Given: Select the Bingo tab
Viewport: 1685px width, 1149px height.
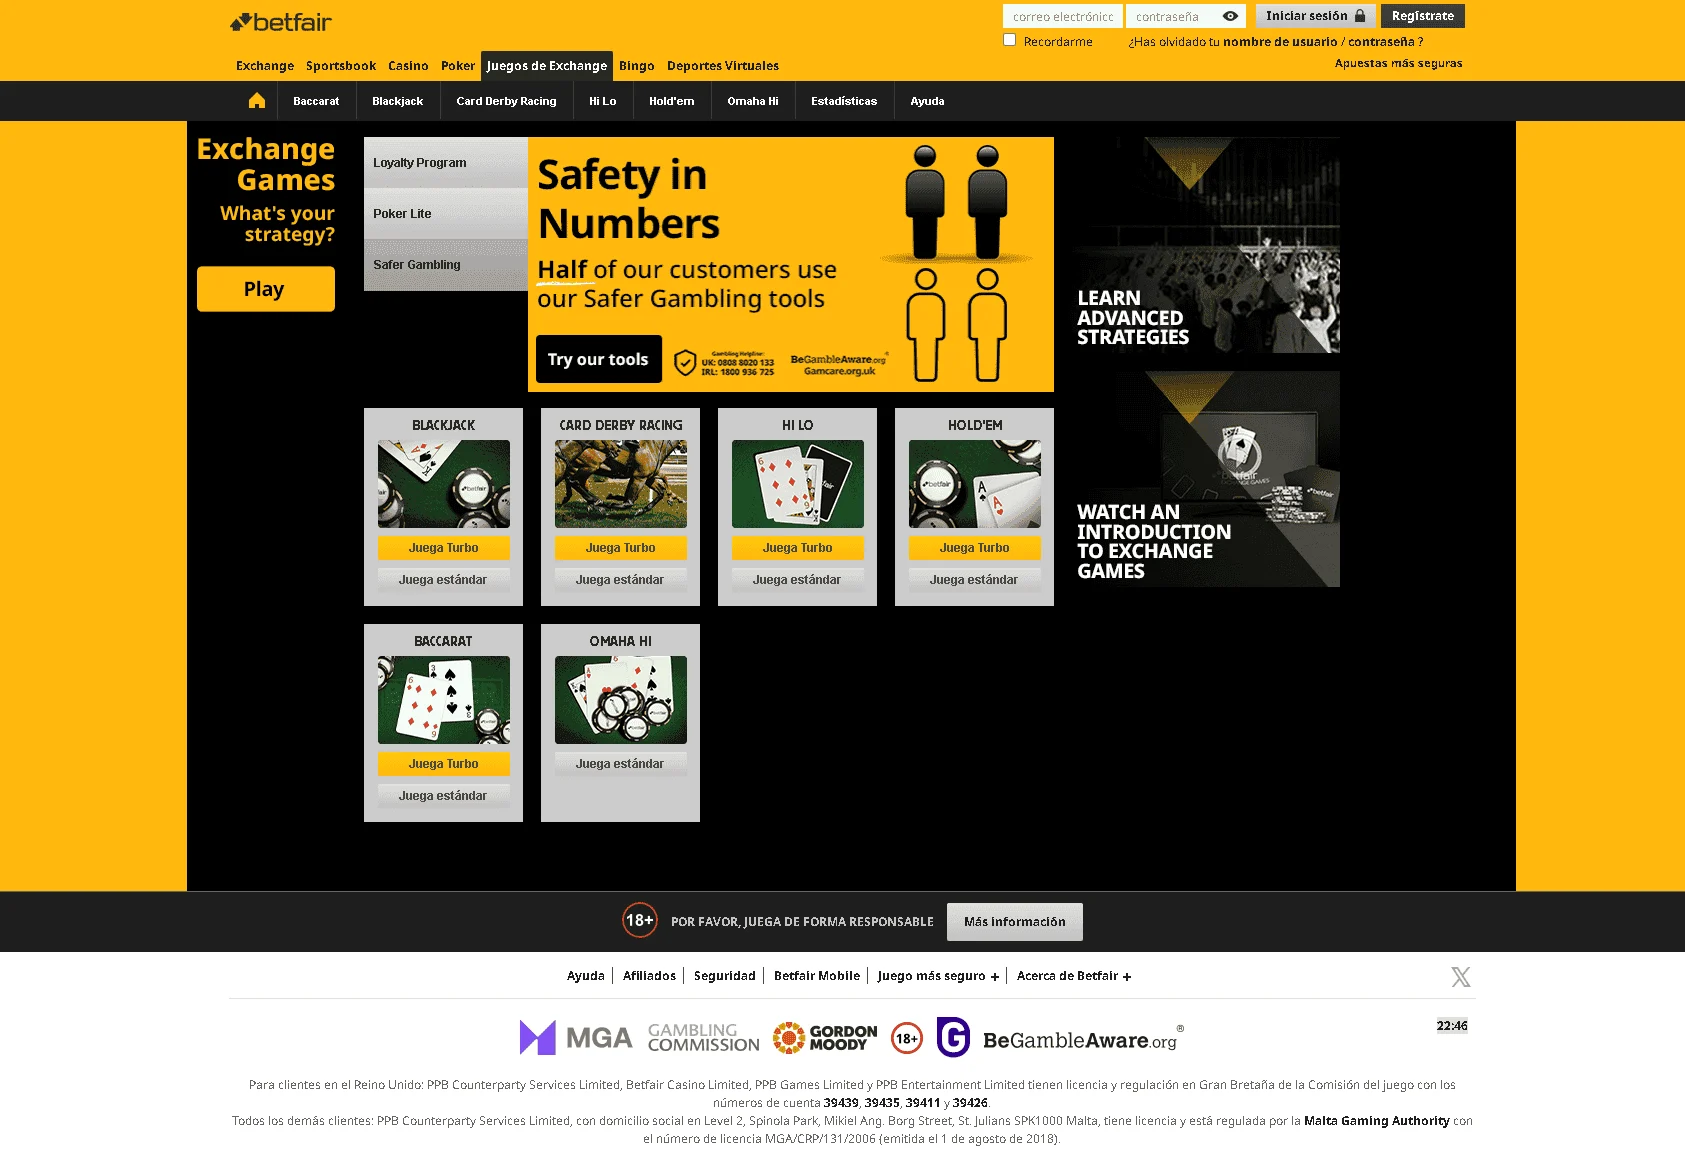Looking at the screenshot, I should 636,66.
